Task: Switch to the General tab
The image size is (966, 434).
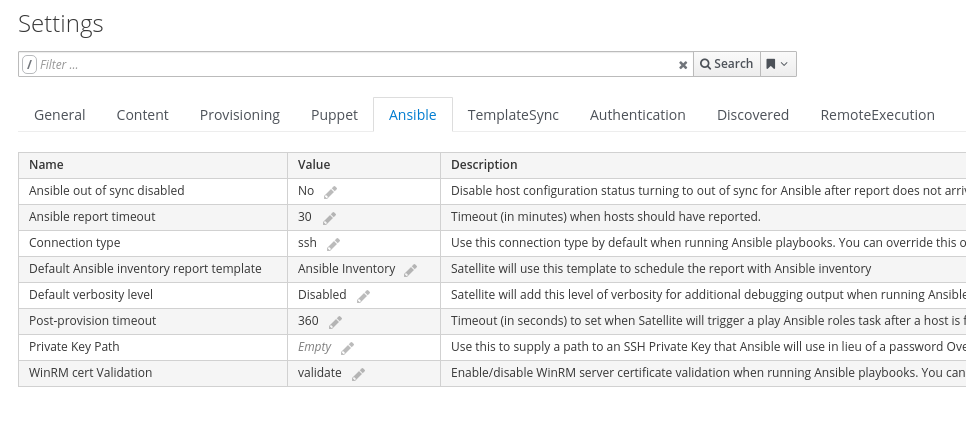Action: click(60, 115)
